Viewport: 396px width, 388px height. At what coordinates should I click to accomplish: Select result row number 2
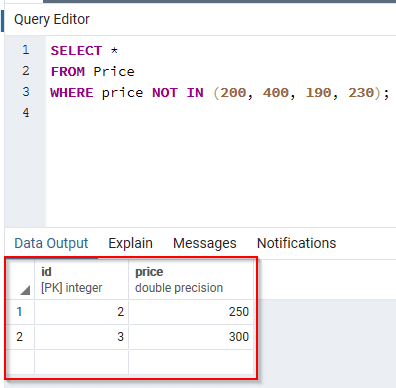(19, 337)
